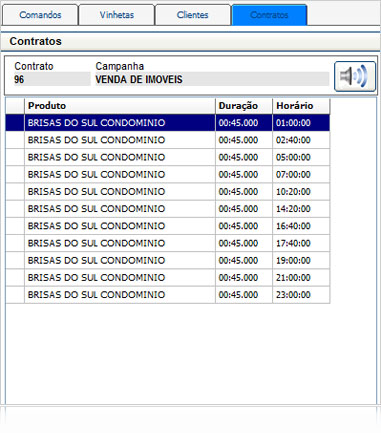Click the Horário cell 07:00:00
This screenshot has width=381, height=433.
[x=301, y=175]
